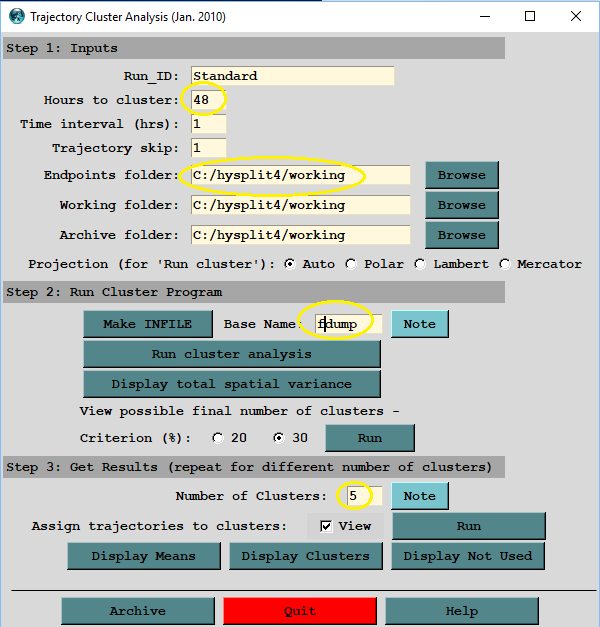Open the Note beside Base Name
Screen dimensions: 600x627
point(419,324)
